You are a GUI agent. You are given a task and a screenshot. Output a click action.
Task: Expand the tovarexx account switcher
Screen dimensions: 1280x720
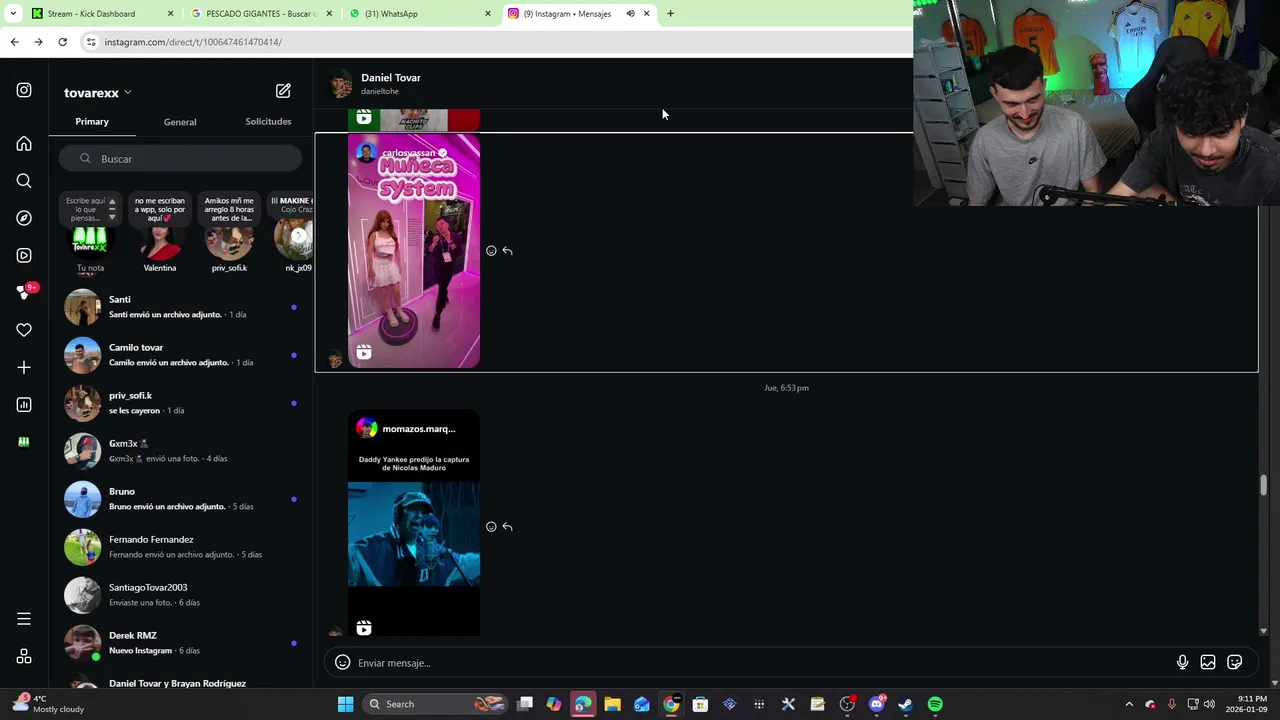pyautogui.click(x=98, y=93)
